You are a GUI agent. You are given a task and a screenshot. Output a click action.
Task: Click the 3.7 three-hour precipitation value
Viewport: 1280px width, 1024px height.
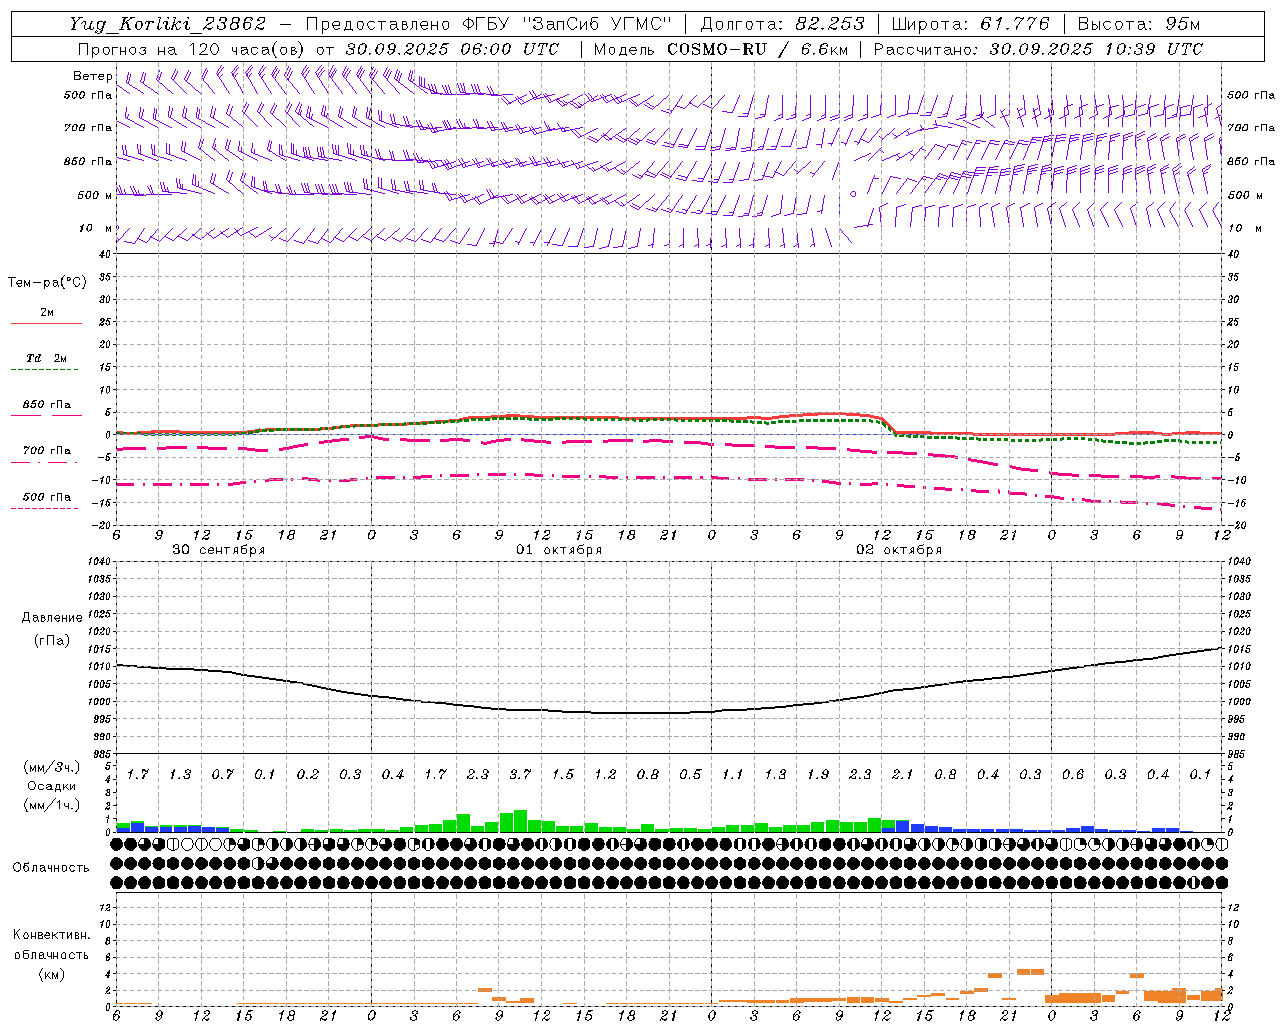click(x=520, y=775)
